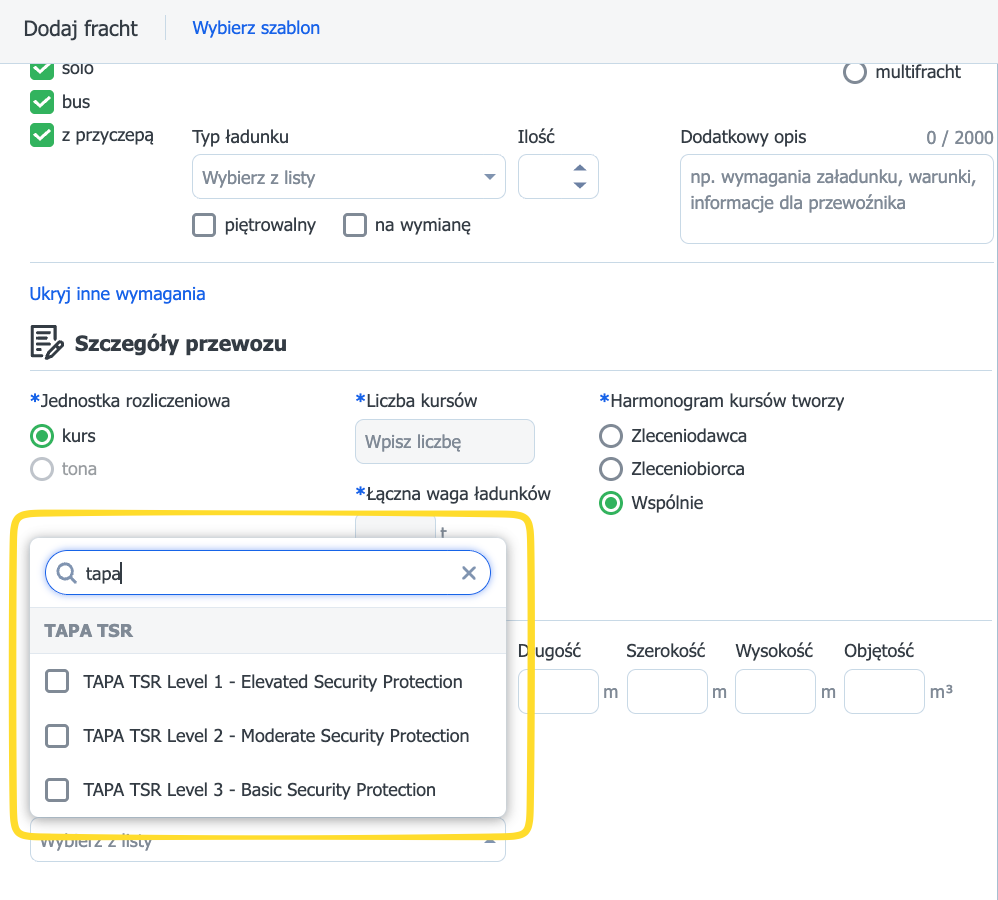Open the Typ ładunku dropdown
This screenshot has height=900, width=998.
[x=349, y=177]
